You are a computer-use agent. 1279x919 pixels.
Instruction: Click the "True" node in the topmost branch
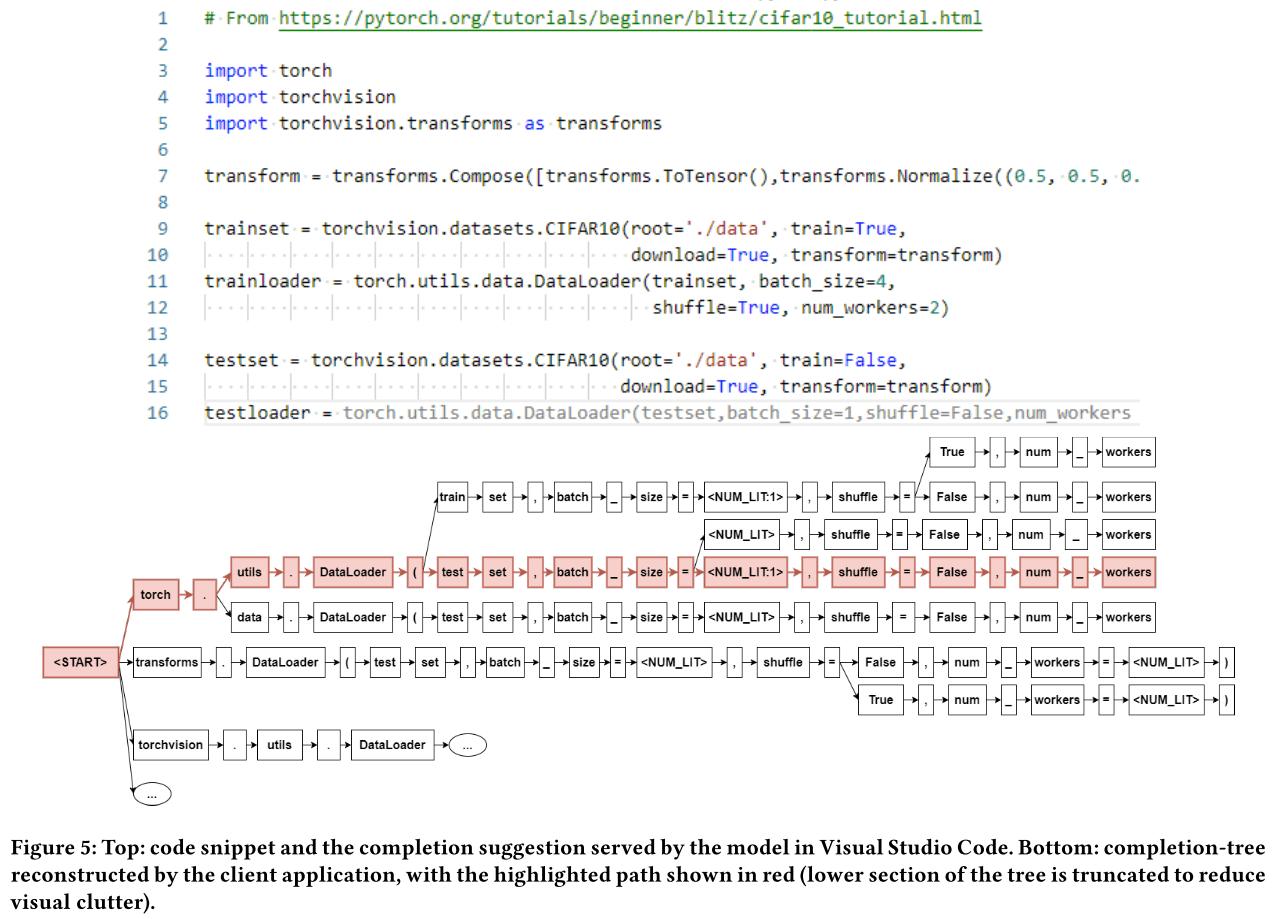951,452
